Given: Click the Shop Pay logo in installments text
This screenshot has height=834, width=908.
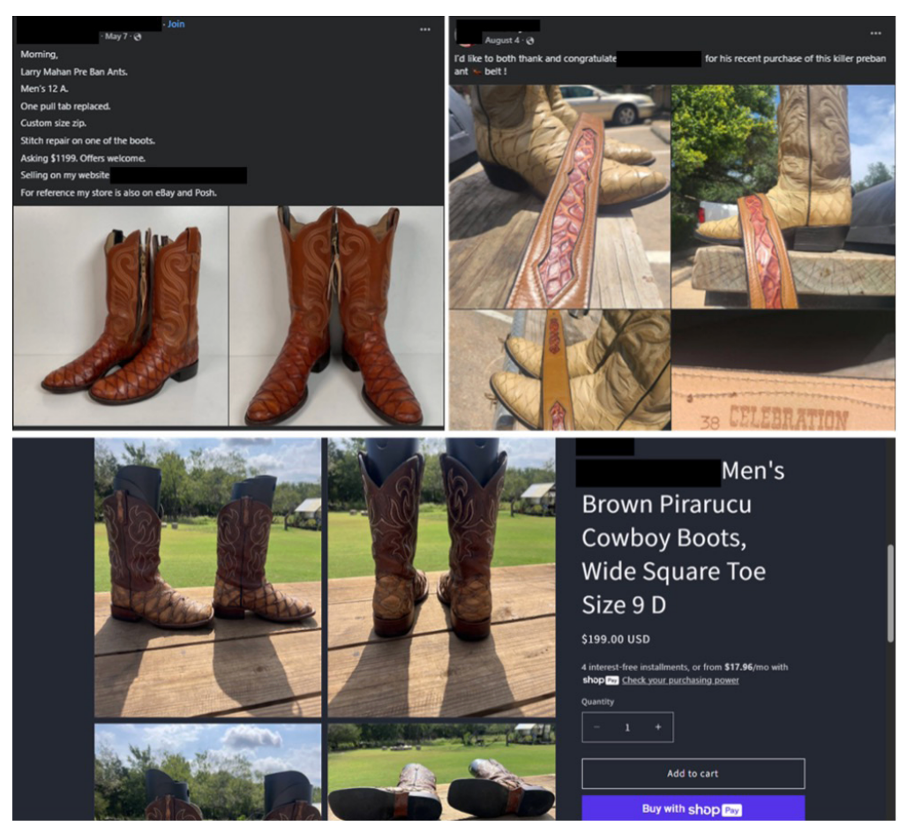Looking at the screenshot, I should click(600, 680).
